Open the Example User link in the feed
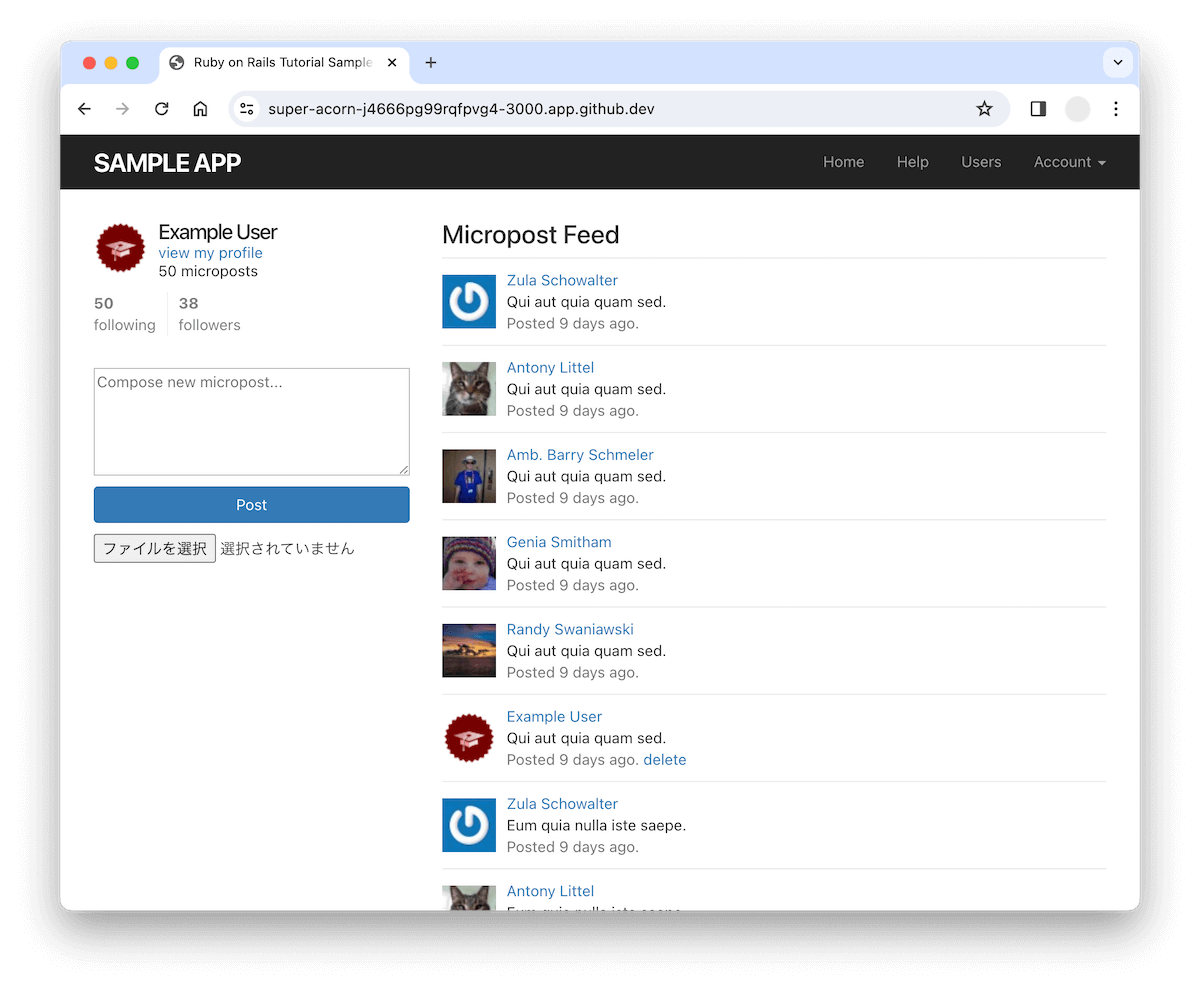 tap(554, 716)
